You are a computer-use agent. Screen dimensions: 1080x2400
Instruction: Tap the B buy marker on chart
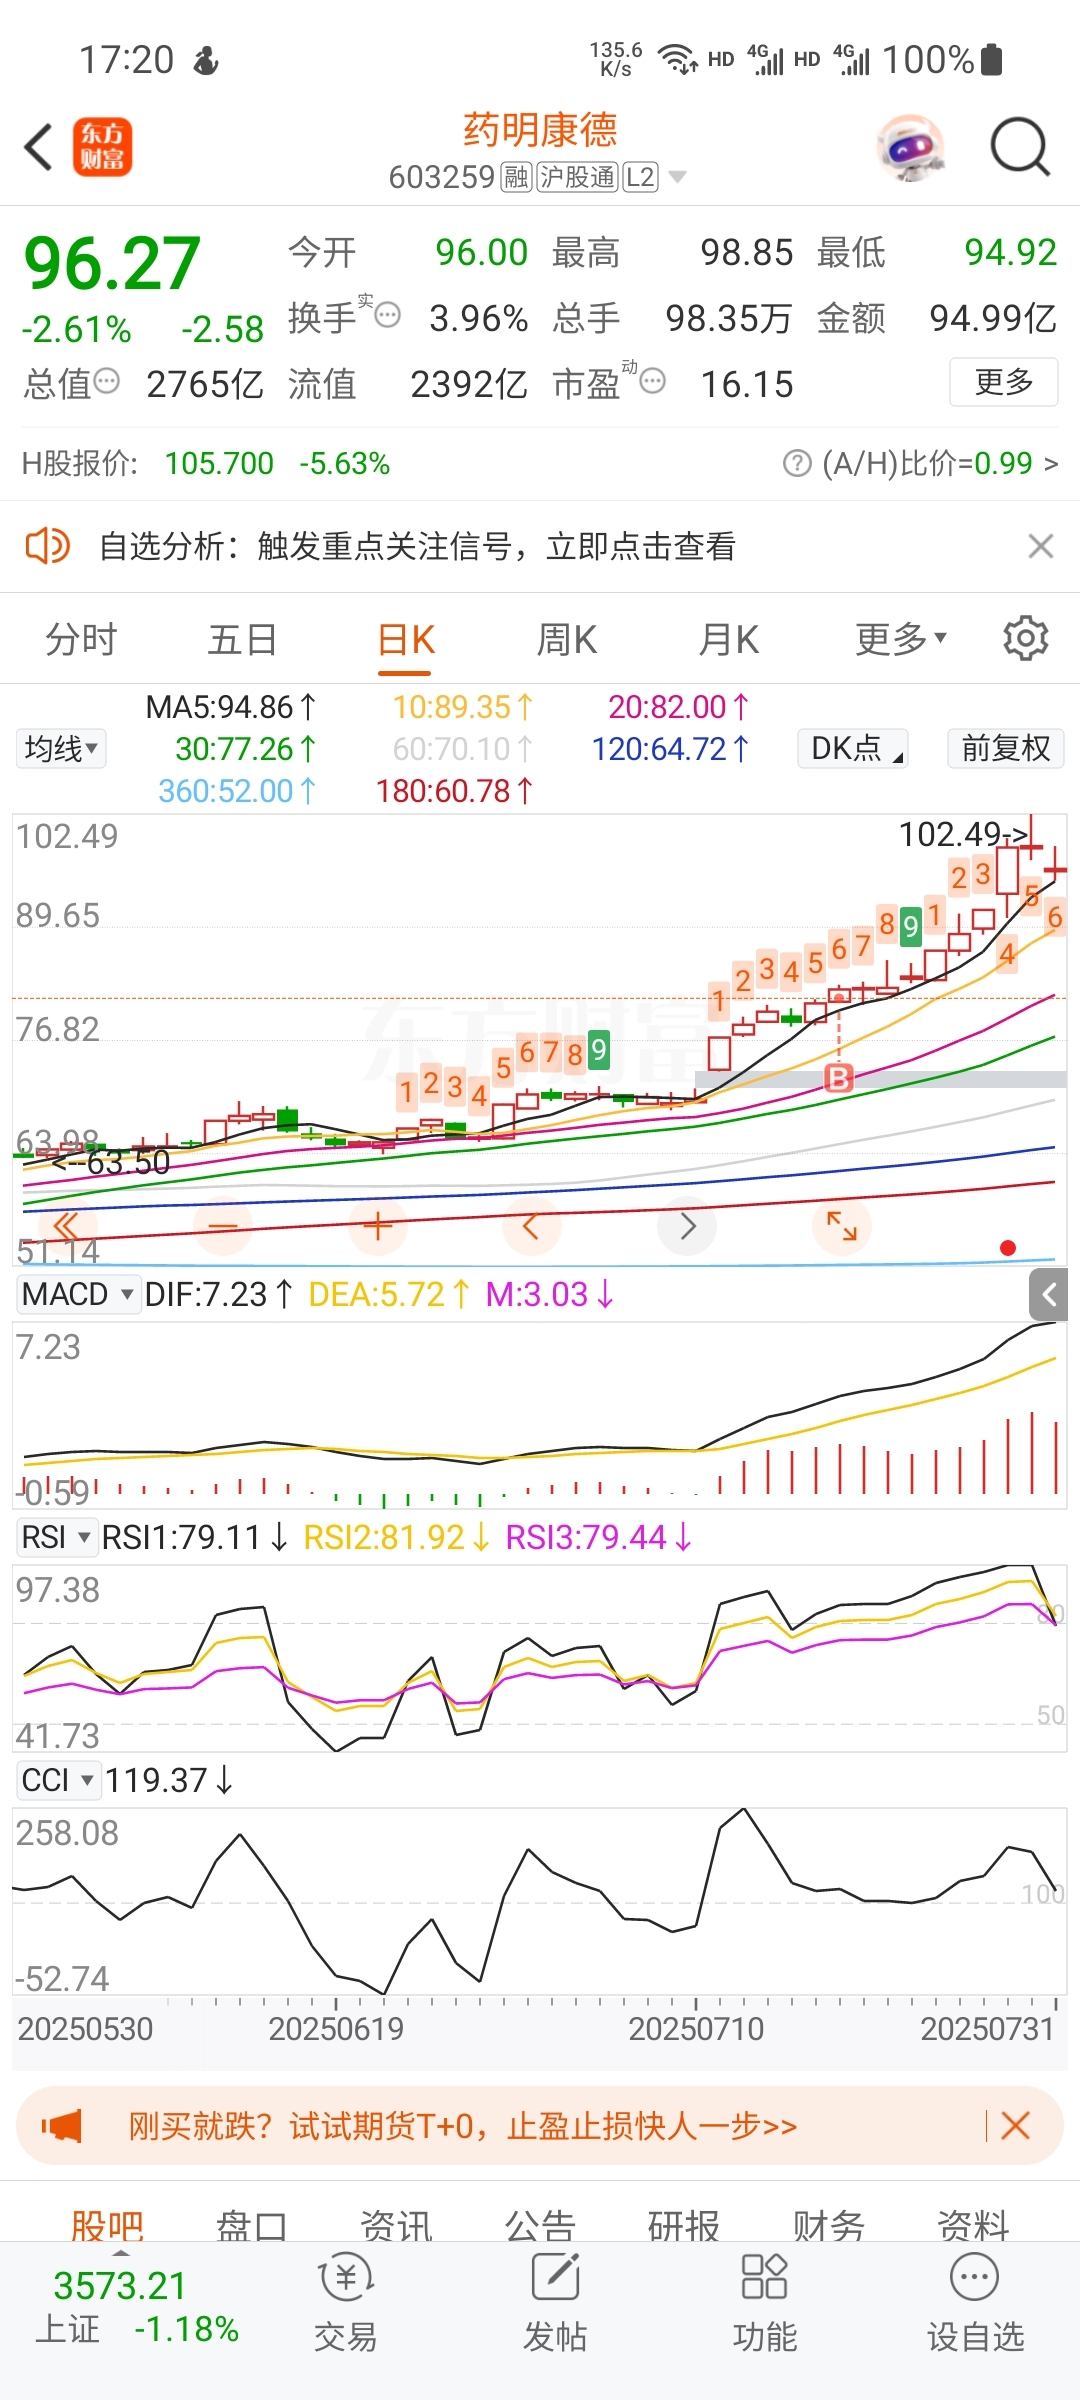tap(838, 1078)
